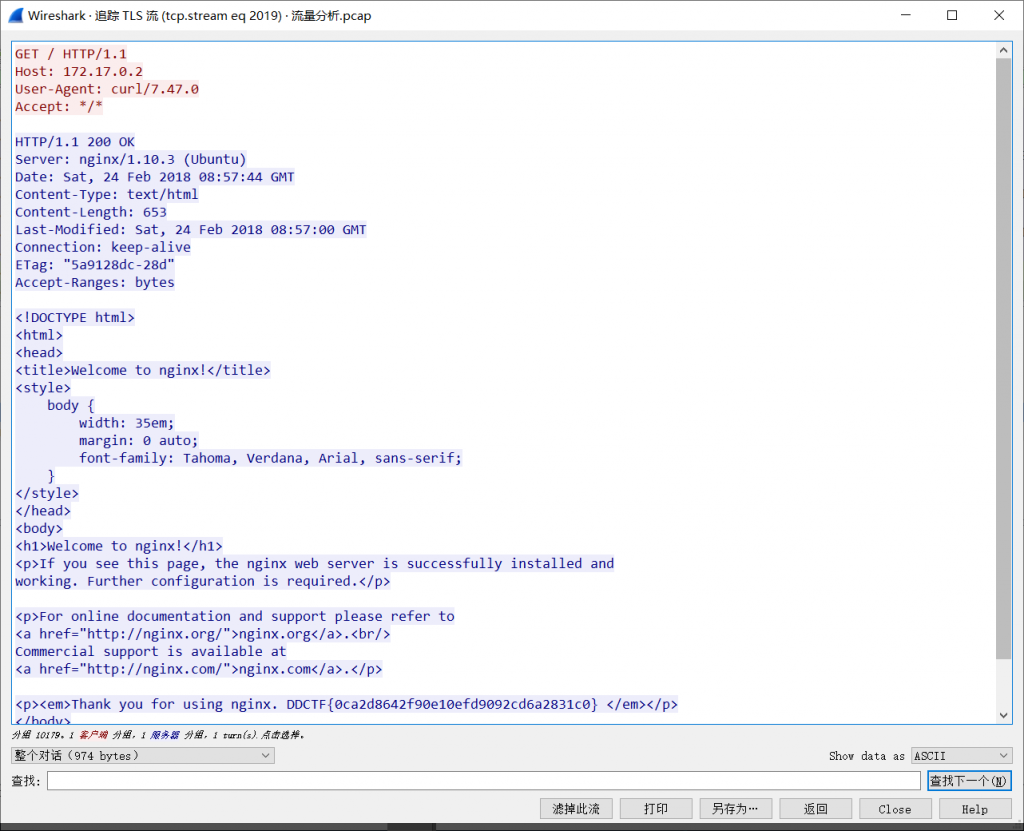Screen dimensions: 1024x831
Task: Click the Close button at the bottom
Action: point(895,809)
